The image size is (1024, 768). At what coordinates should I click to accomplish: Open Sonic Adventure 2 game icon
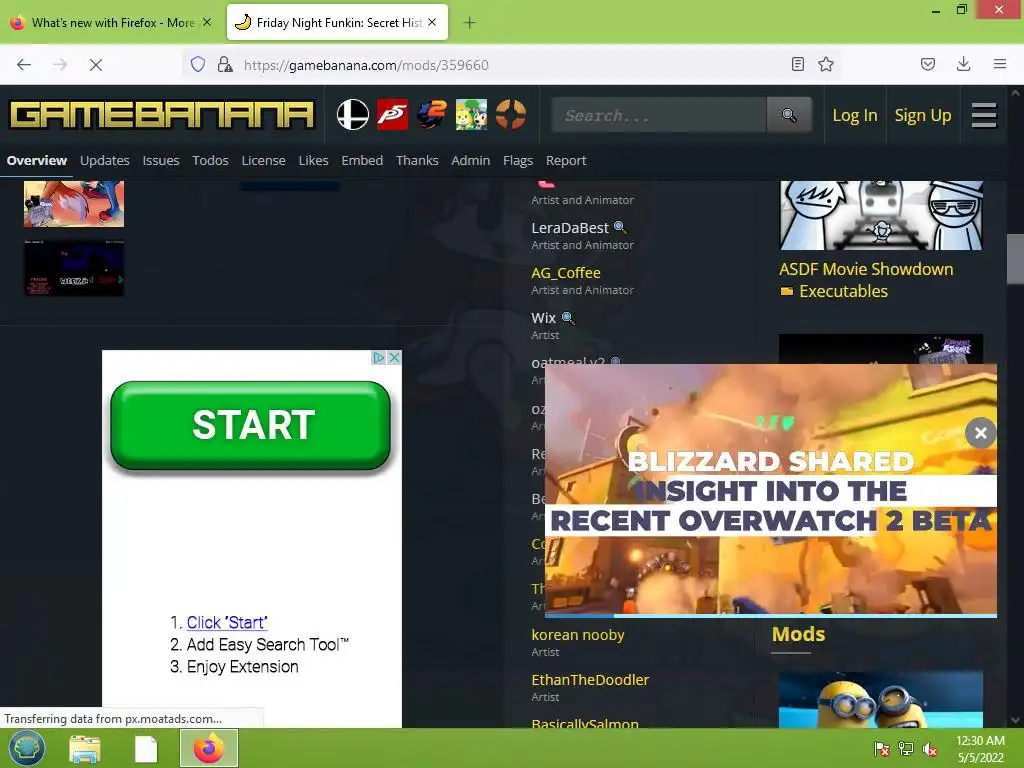coord(432,115)
